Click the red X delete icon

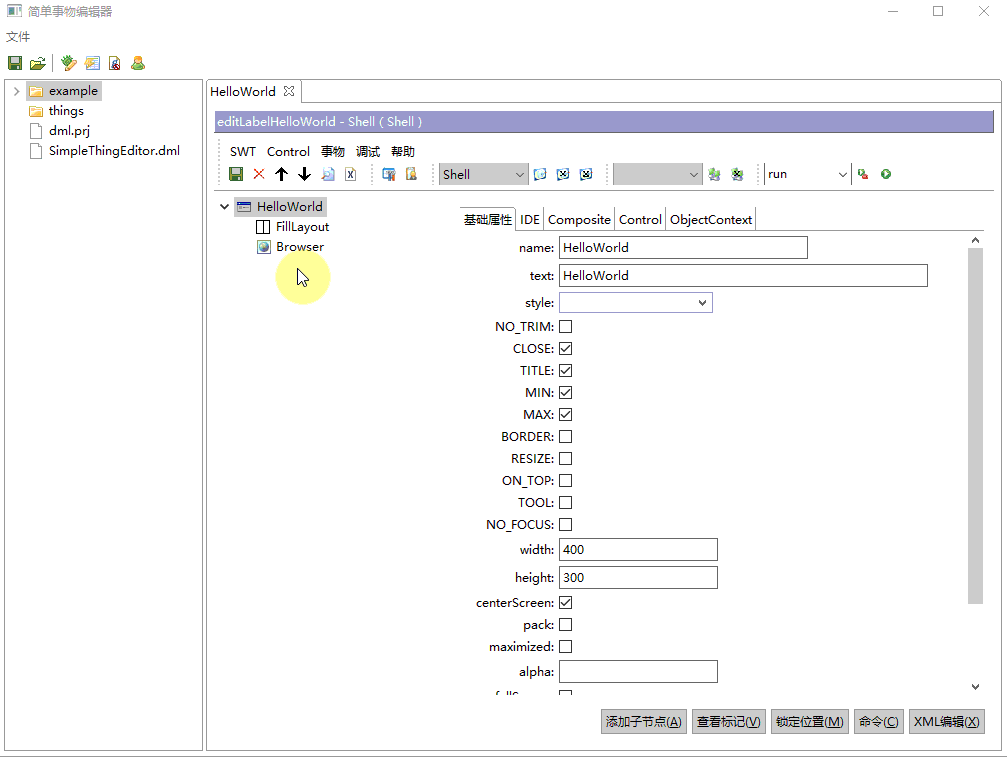pos(259,174)
